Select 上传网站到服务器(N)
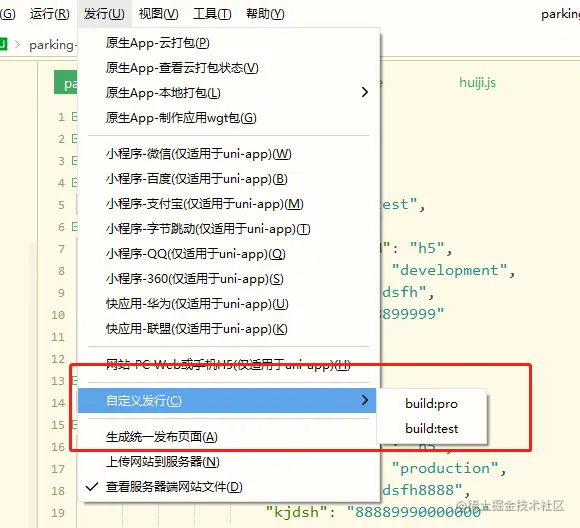Screen dimensions: 580x528 pyautogui.click(x=229, y=462)
